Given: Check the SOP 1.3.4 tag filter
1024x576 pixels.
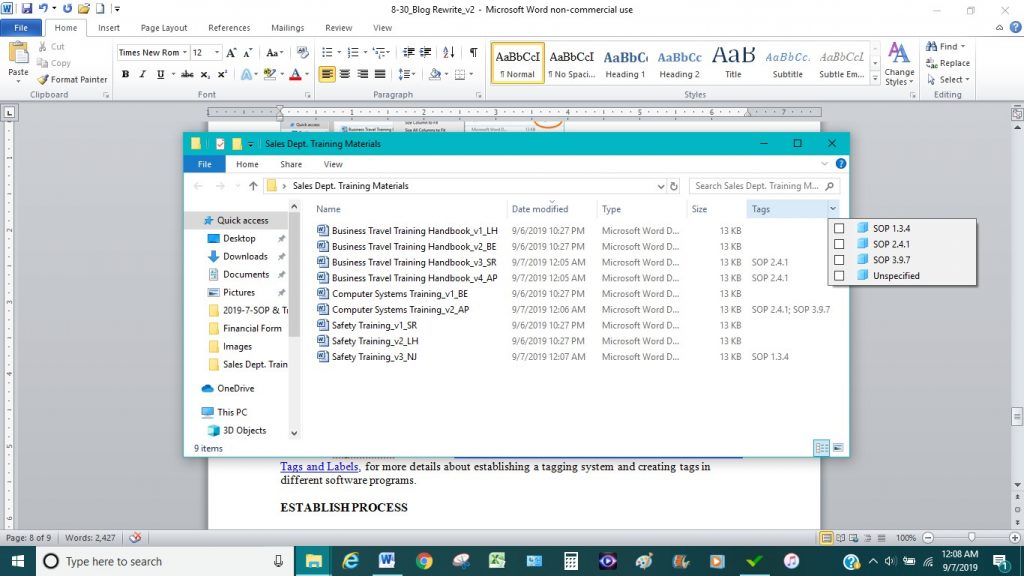Looking at the screenshot, I should [839, 228].
